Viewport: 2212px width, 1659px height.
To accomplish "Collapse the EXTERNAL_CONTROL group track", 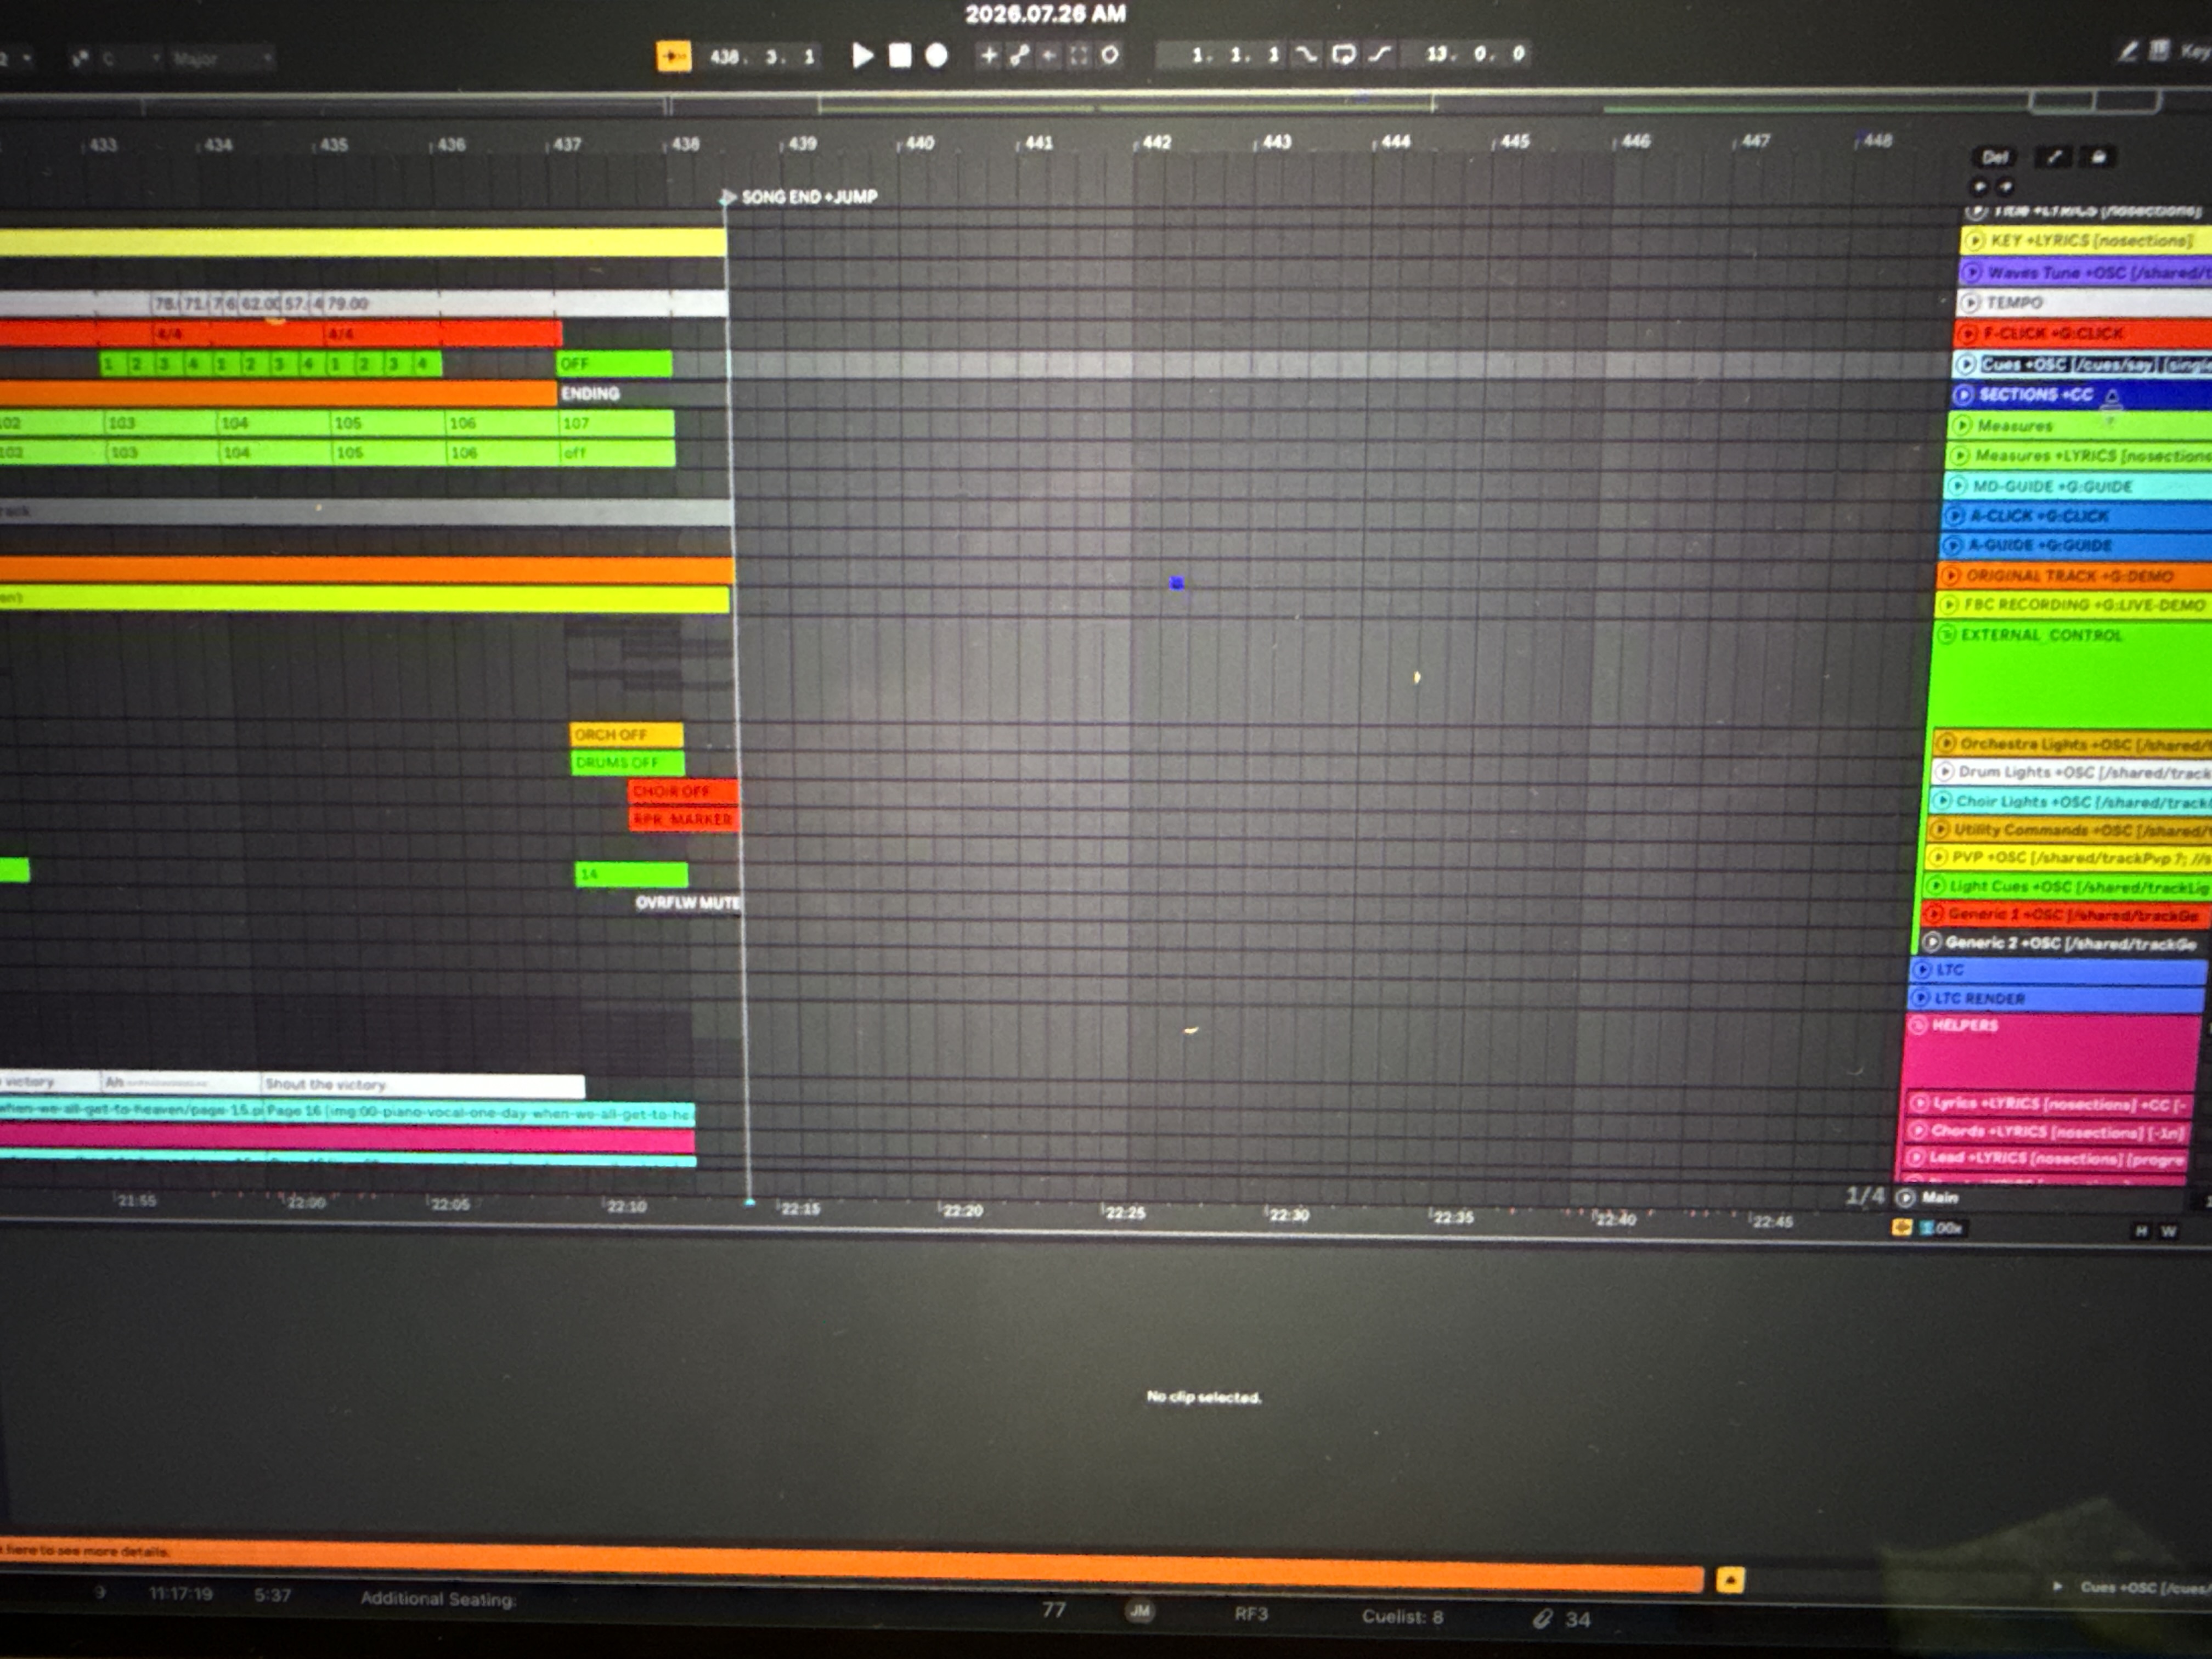I will pos(1946,635).
